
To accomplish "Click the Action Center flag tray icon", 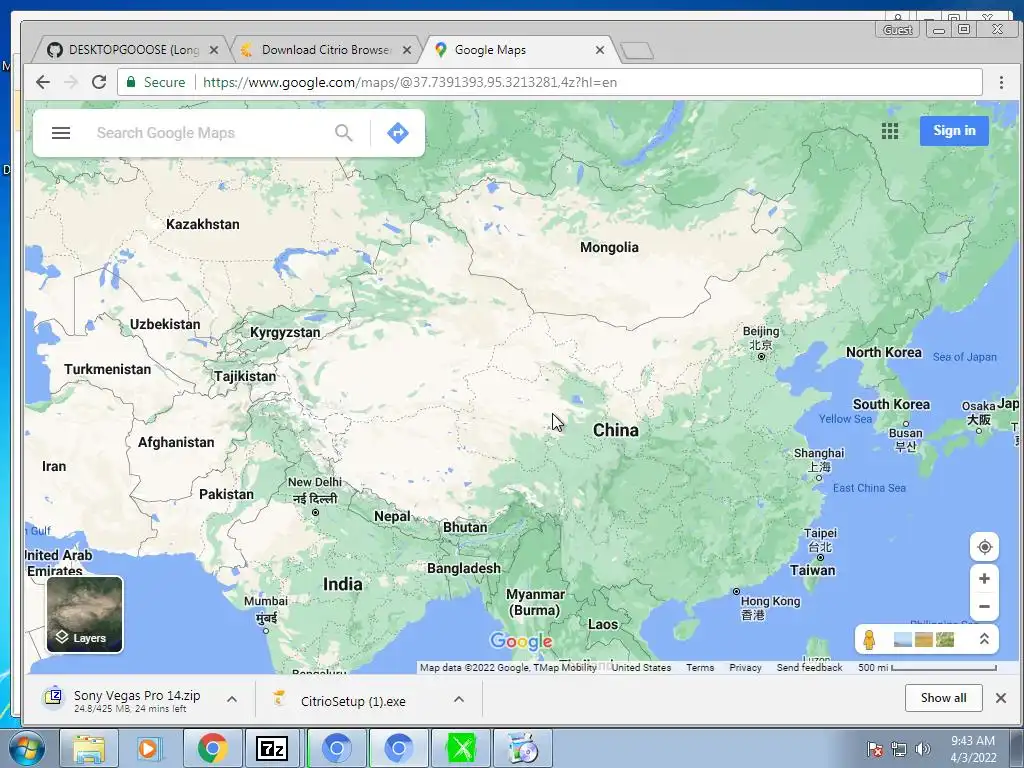I will coord(874,749).
